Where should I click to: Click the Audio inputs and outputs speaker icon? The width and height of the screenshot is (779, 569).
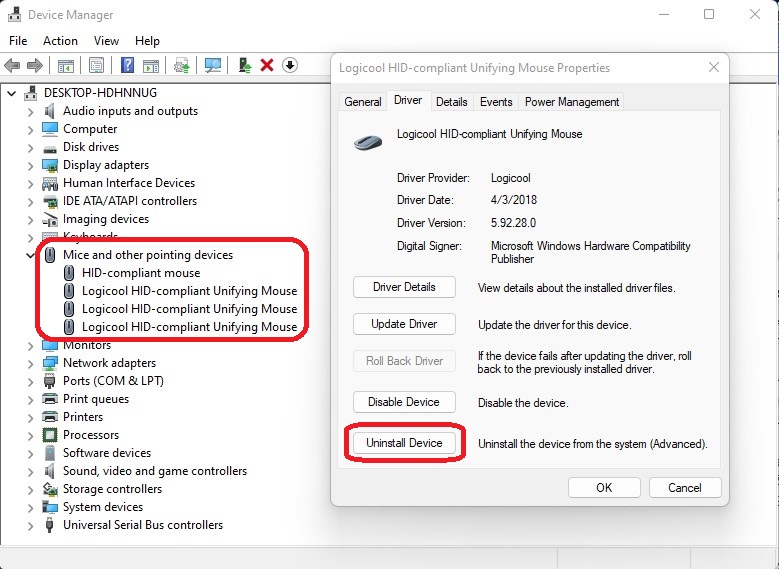point(50,111)
